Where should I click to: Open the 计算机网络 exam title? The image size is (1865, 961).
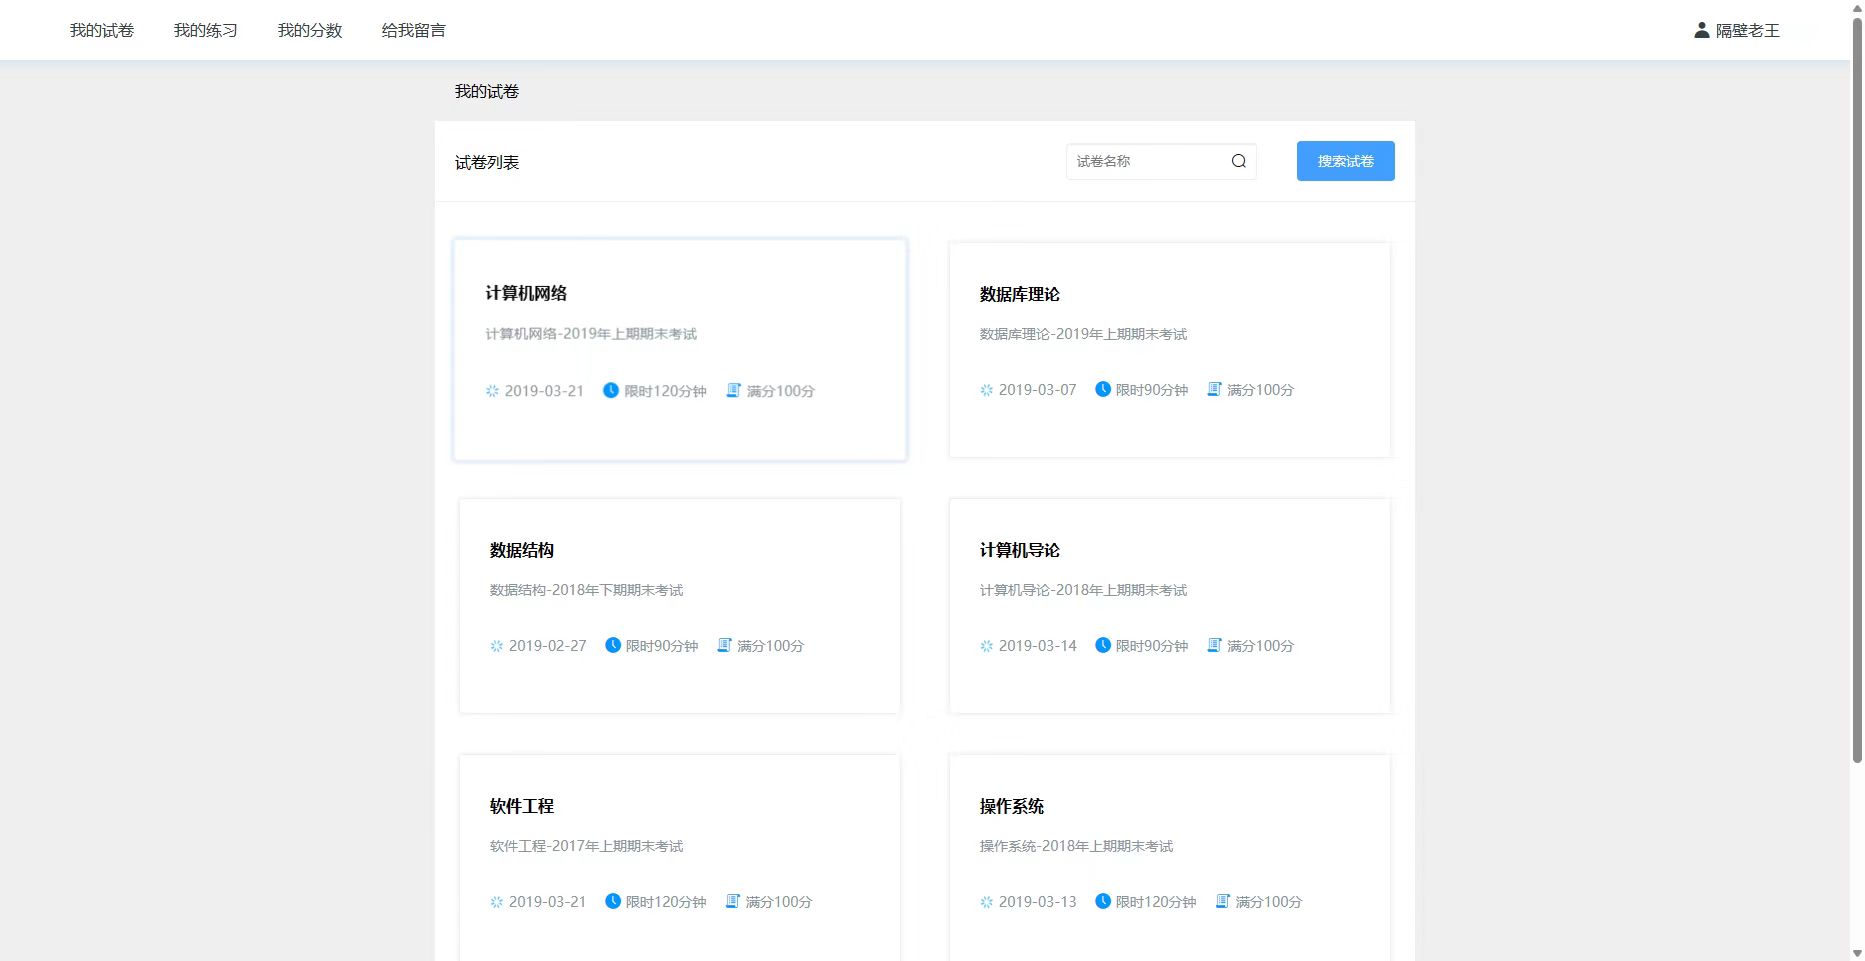pyautogui.click(x=526, y=293)
